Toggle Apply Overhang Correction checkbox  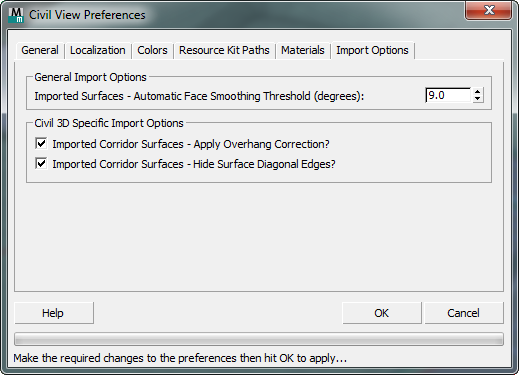click(41, 144)
